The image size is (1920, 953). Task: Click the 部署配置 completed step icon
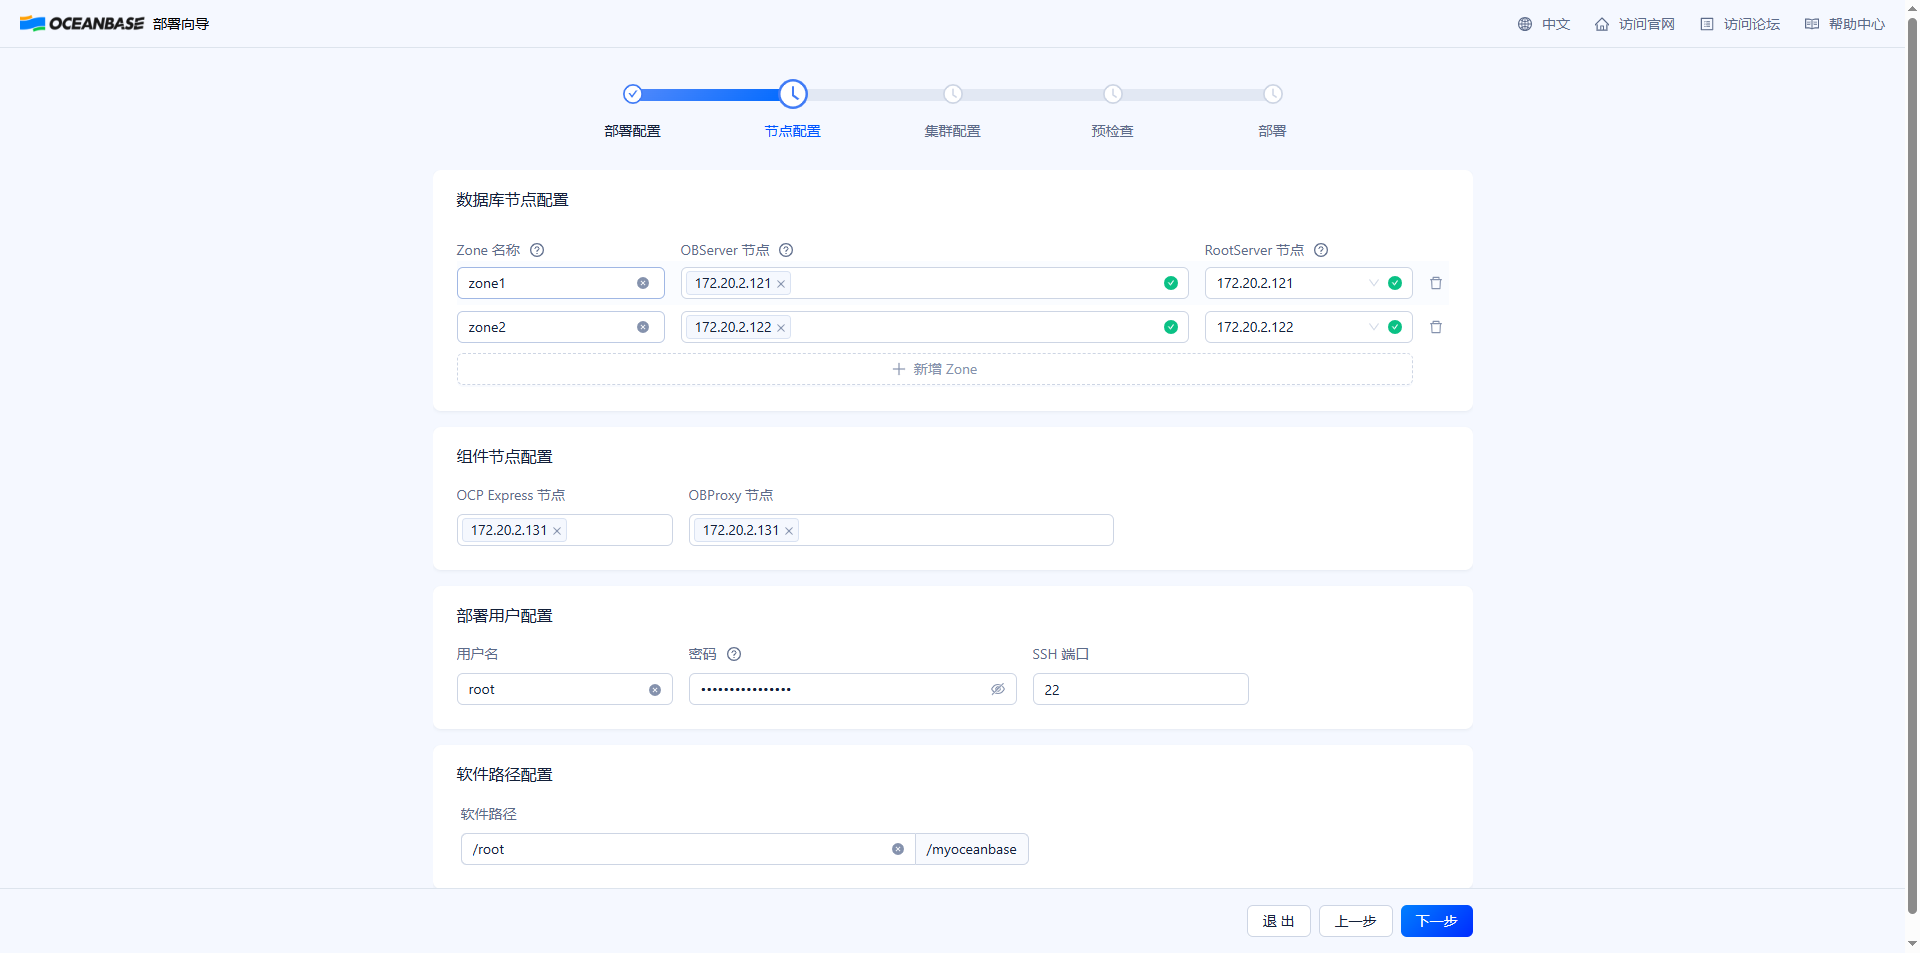coord(632,94)
